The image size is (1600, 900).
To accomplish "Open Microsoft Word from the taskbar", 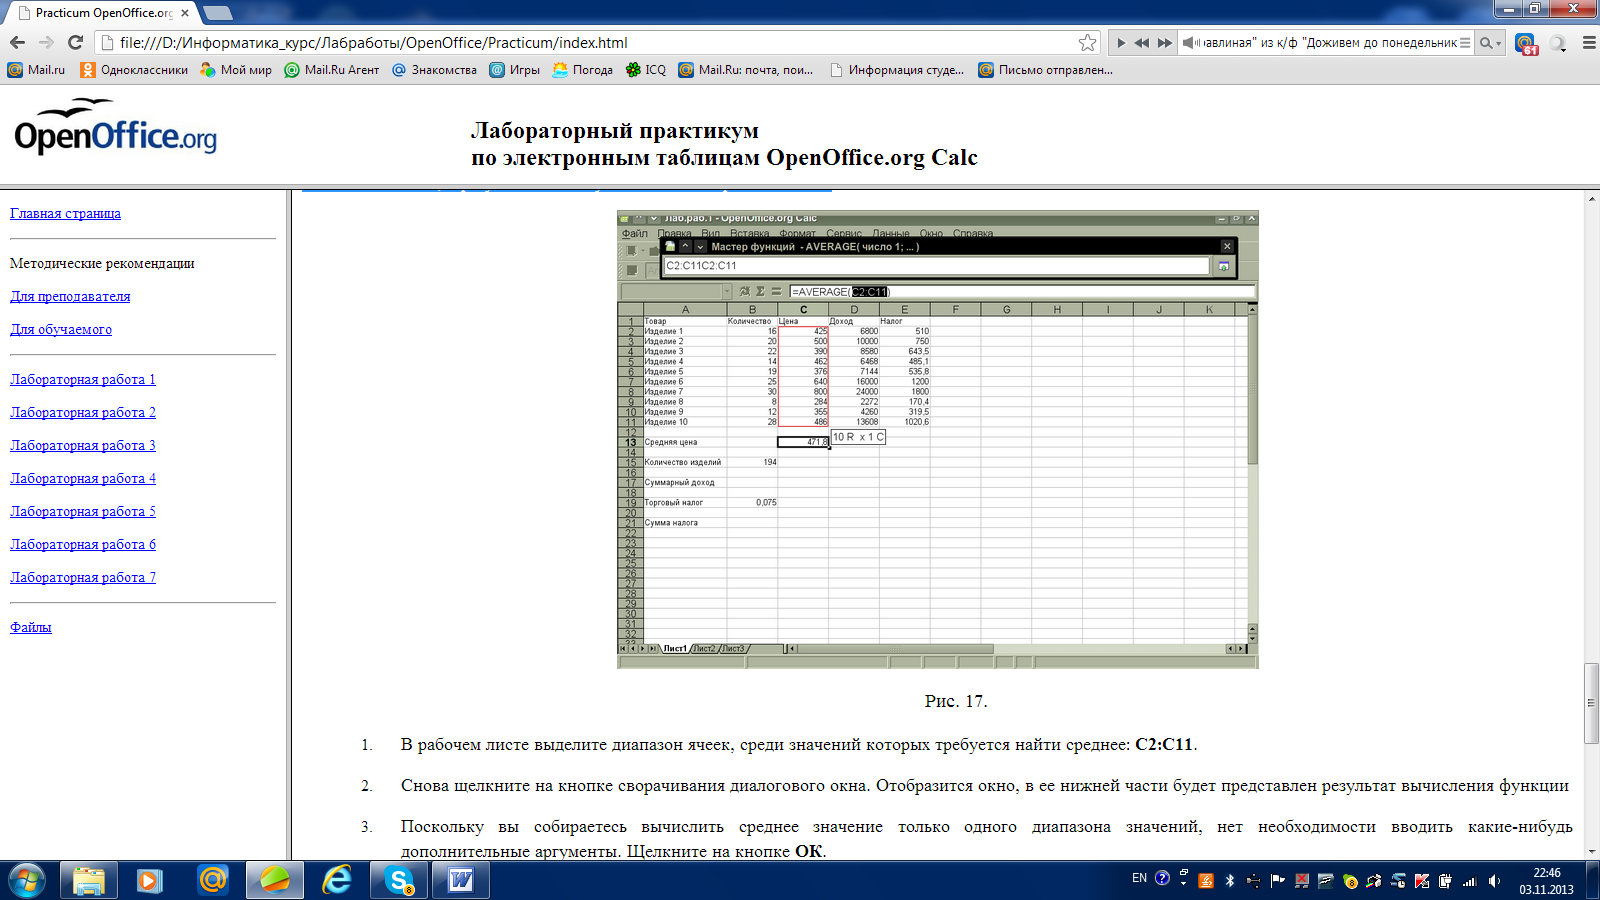I will coord(461,880).
